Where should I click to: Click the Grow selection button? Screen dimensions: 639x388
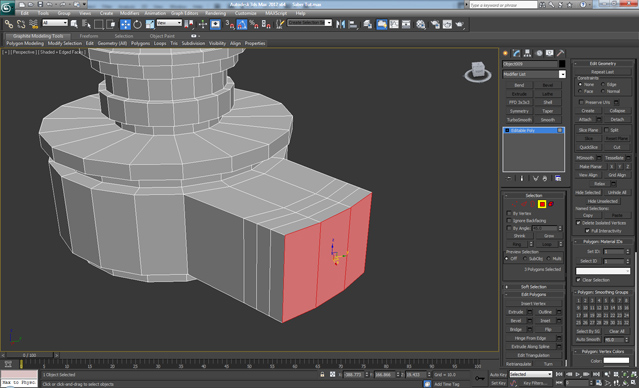(549, 236)
